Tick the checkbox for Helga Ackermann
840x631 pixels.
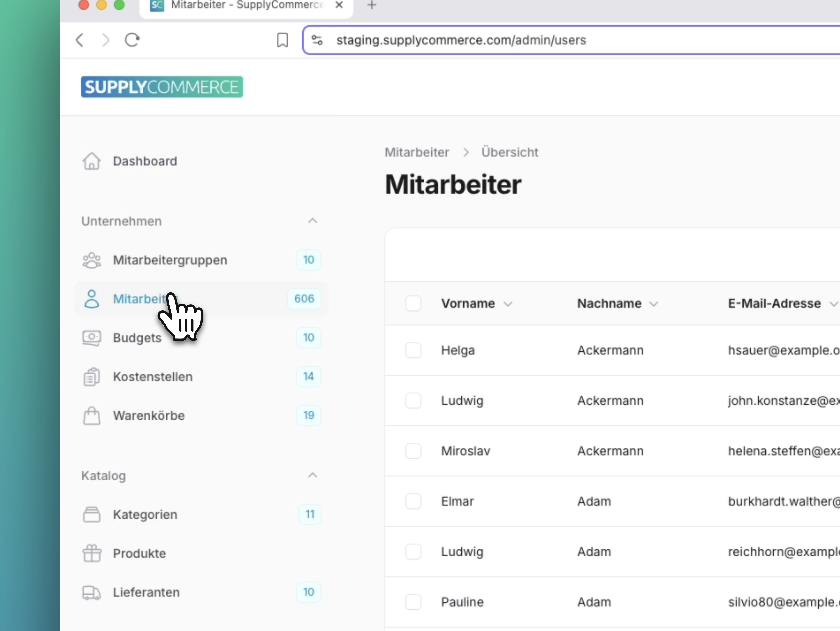point(413,350)
